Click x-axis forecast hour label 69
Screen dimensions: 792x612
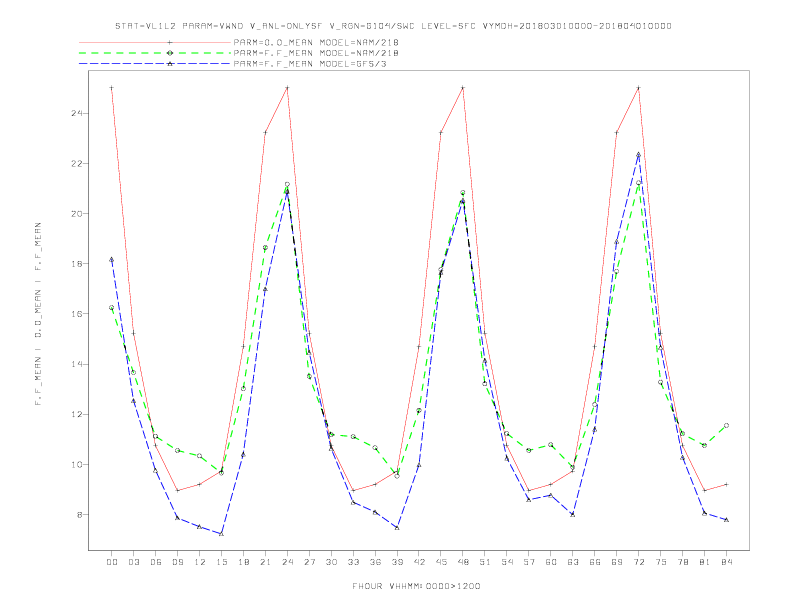(x=617, y=562)
